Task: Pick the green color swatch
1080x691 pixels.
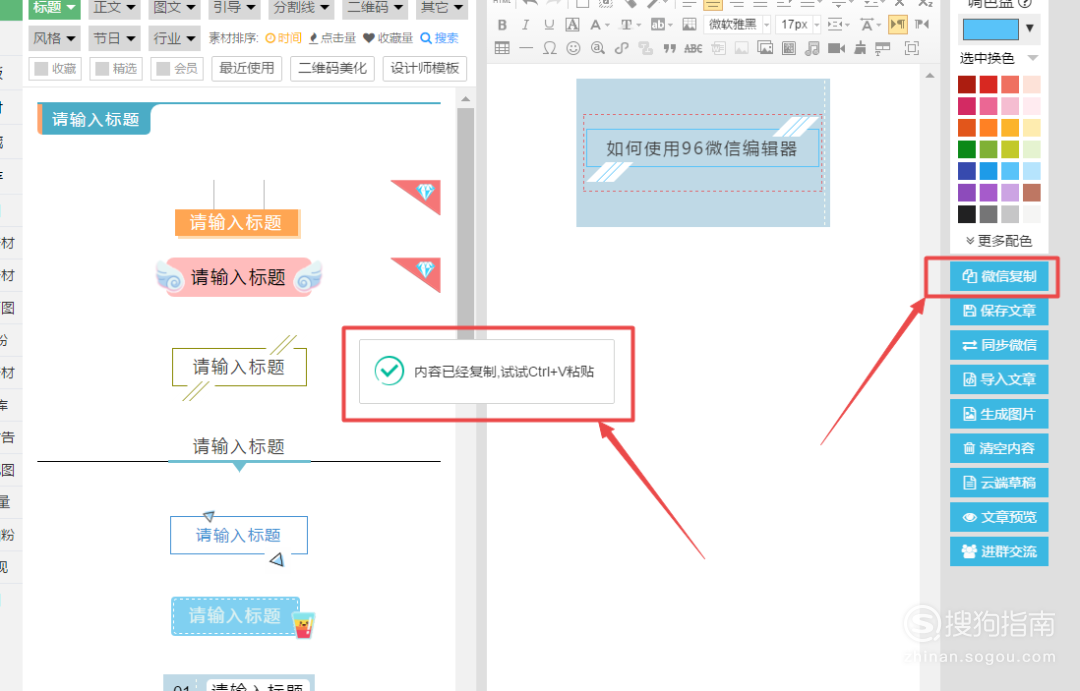Action: (x=966, y=149)
